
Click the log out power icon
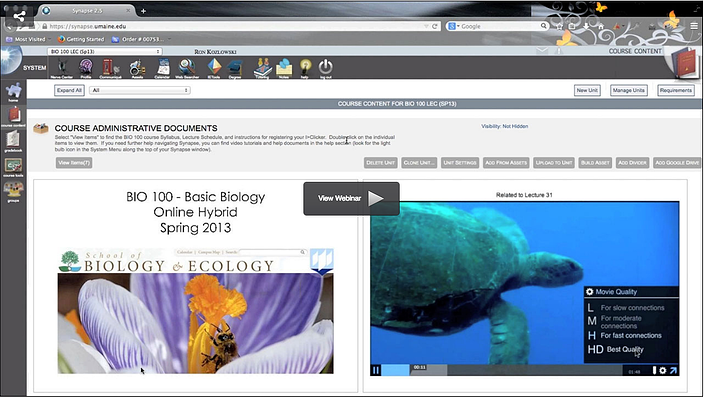coord(326,68)
